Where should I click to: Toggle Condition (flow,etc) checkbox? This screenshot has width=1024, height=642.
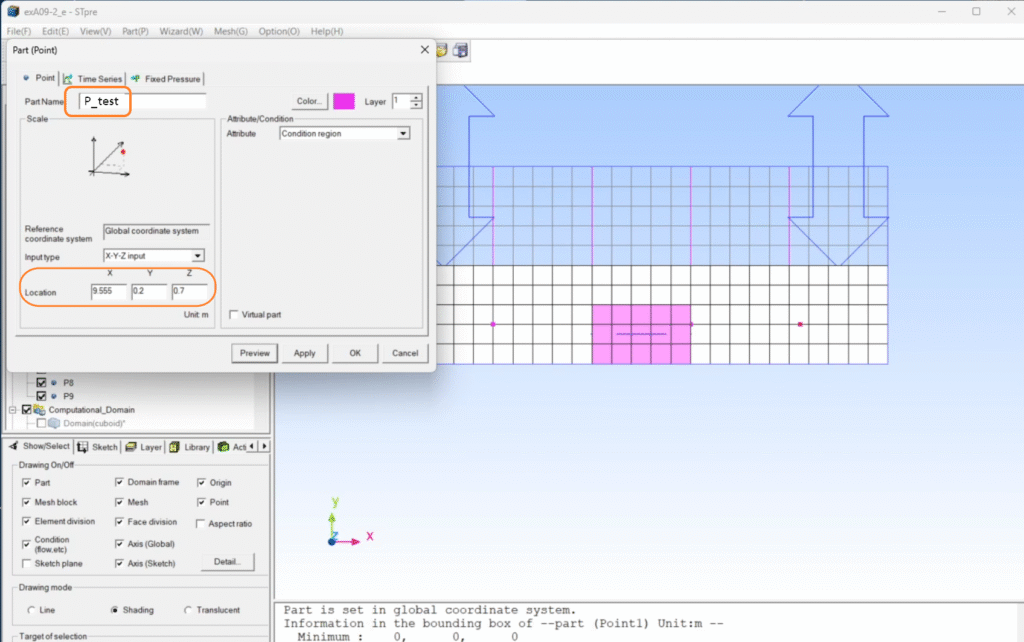[26, 544]
